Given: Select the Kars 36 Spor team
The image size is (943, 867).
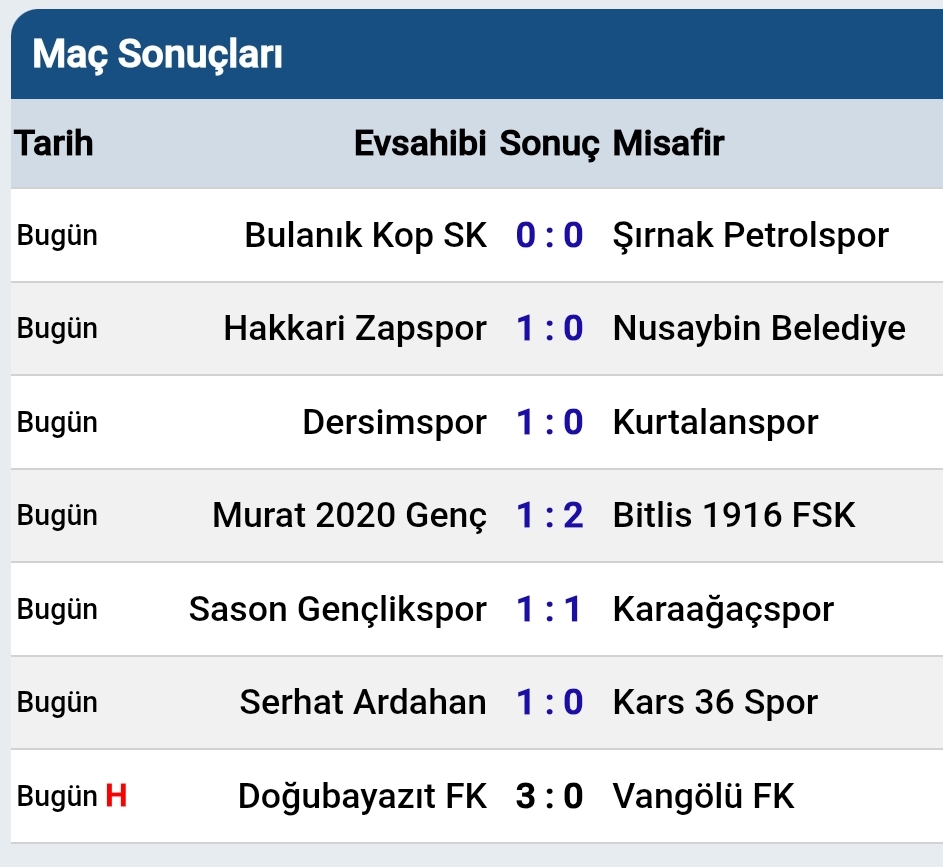Looking at the screenshot, I should pos(715,702).
